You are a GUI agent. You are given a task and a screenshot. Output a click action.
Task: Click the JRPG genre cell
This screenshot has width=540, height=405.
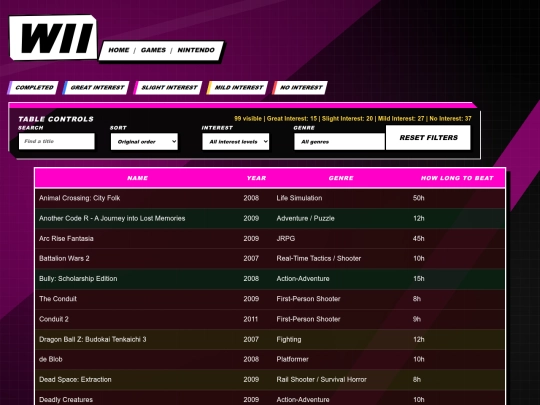pos(285,238)
